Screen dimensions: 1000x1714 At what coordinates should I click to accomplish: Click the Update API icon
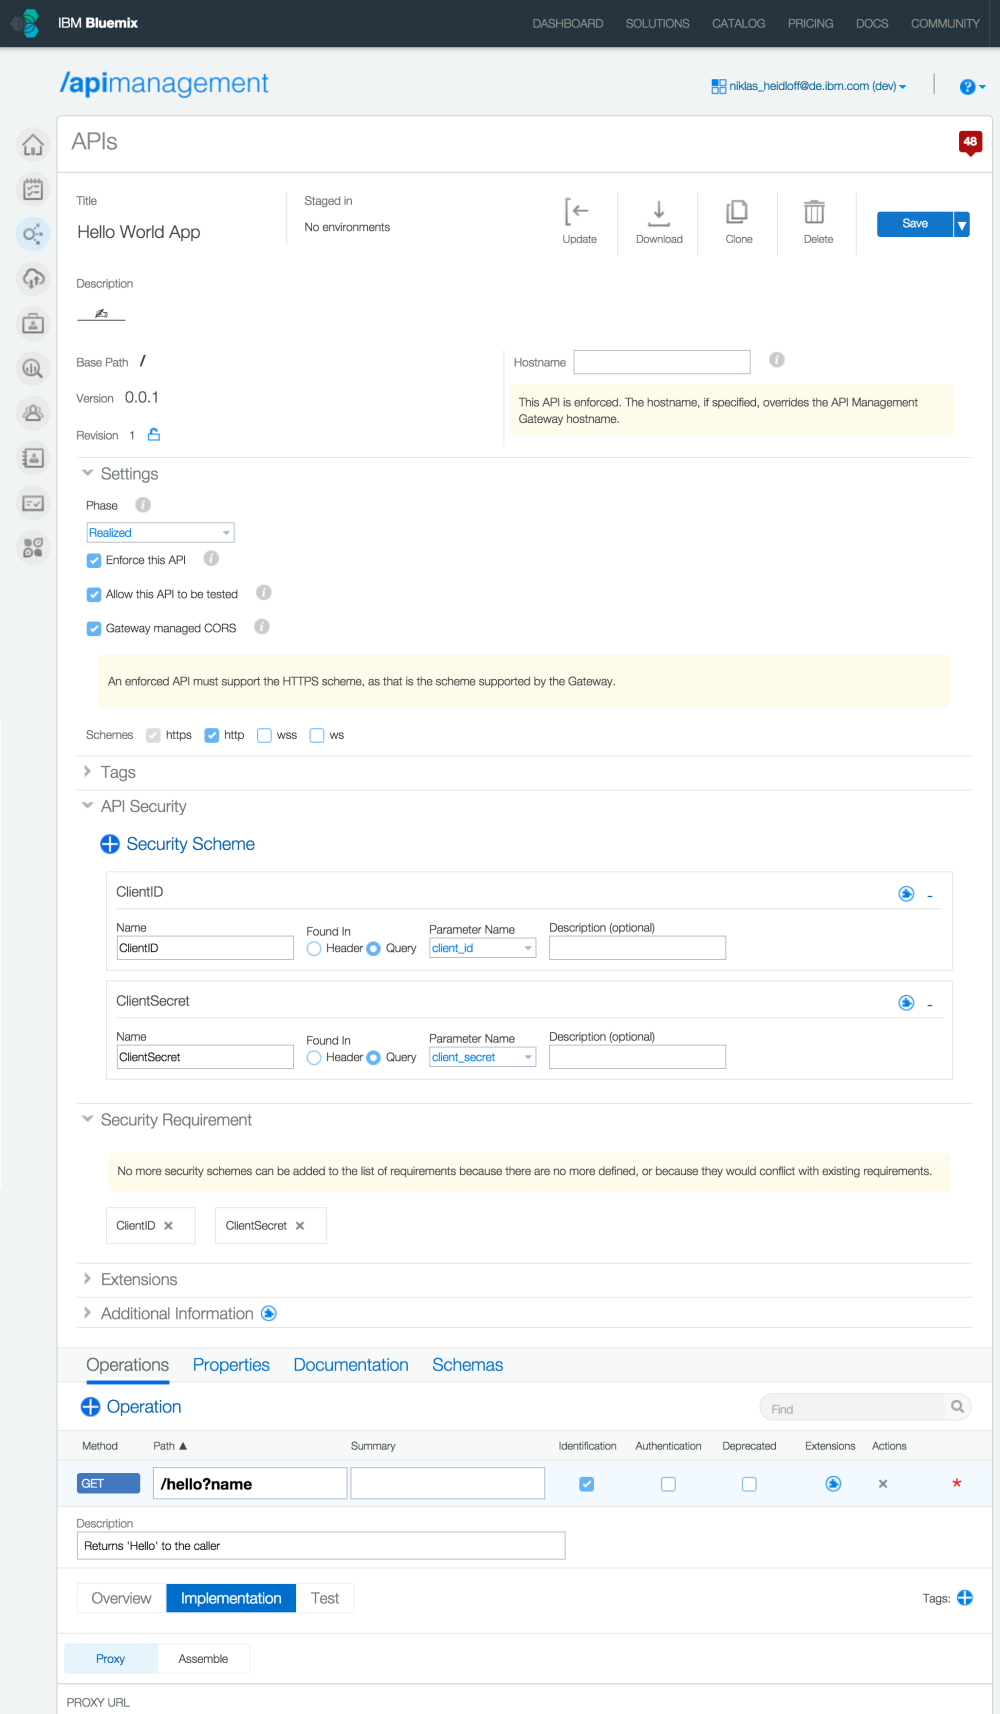point(578,213)
